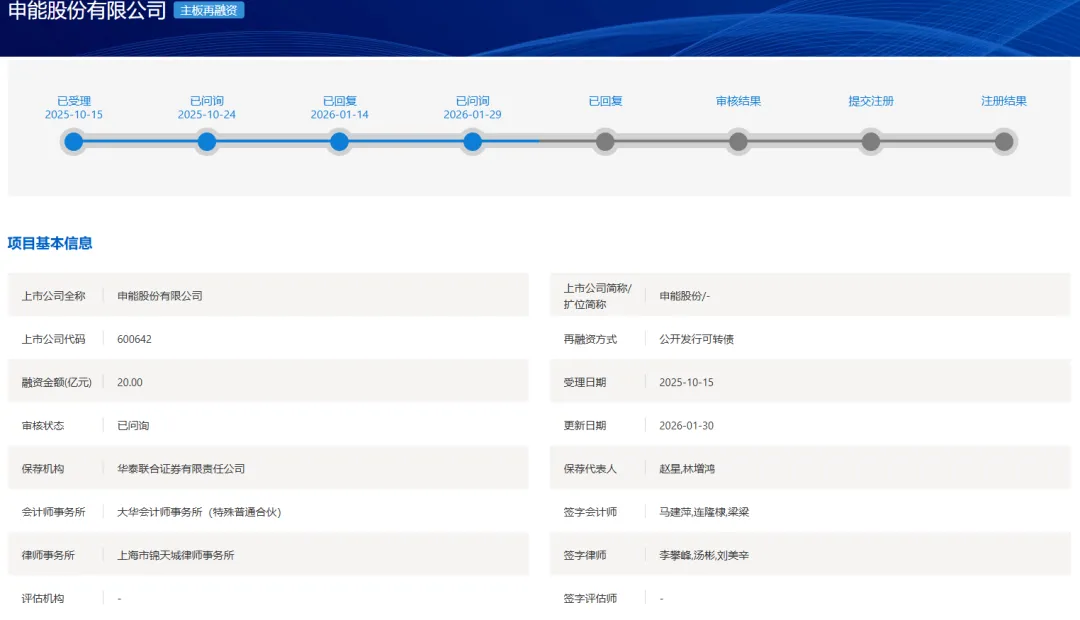Click the gray 提交注册 timeline node
This screenshot has height=620, width=1080.
tap(871, 142)
